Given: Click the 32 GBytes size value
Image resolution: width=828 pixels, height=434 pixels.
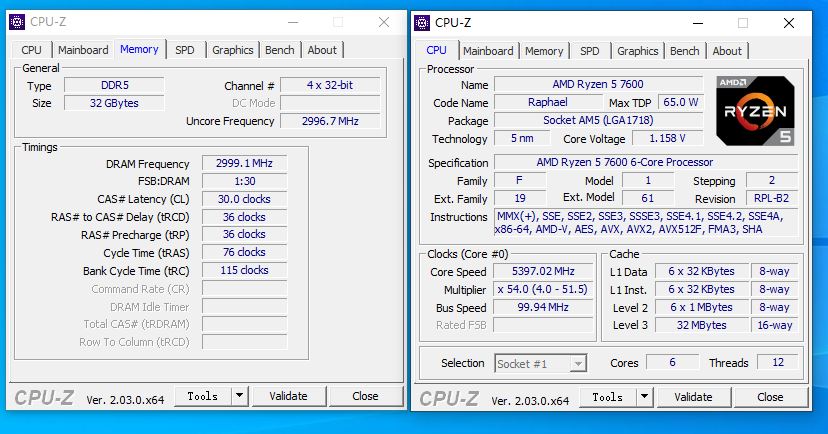Looking at the screenshot, I should coord(115,103).
